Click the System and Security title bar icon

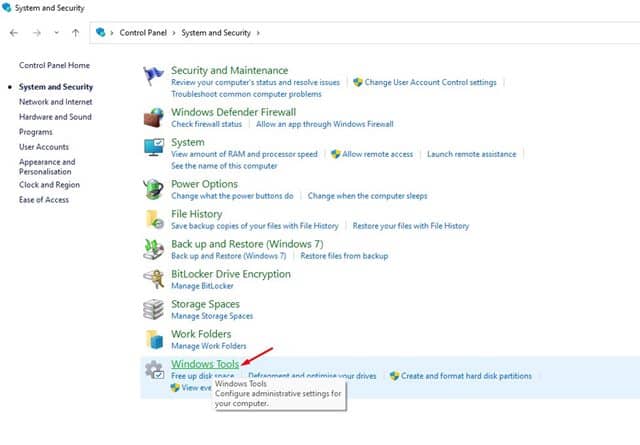click(7, 7)
